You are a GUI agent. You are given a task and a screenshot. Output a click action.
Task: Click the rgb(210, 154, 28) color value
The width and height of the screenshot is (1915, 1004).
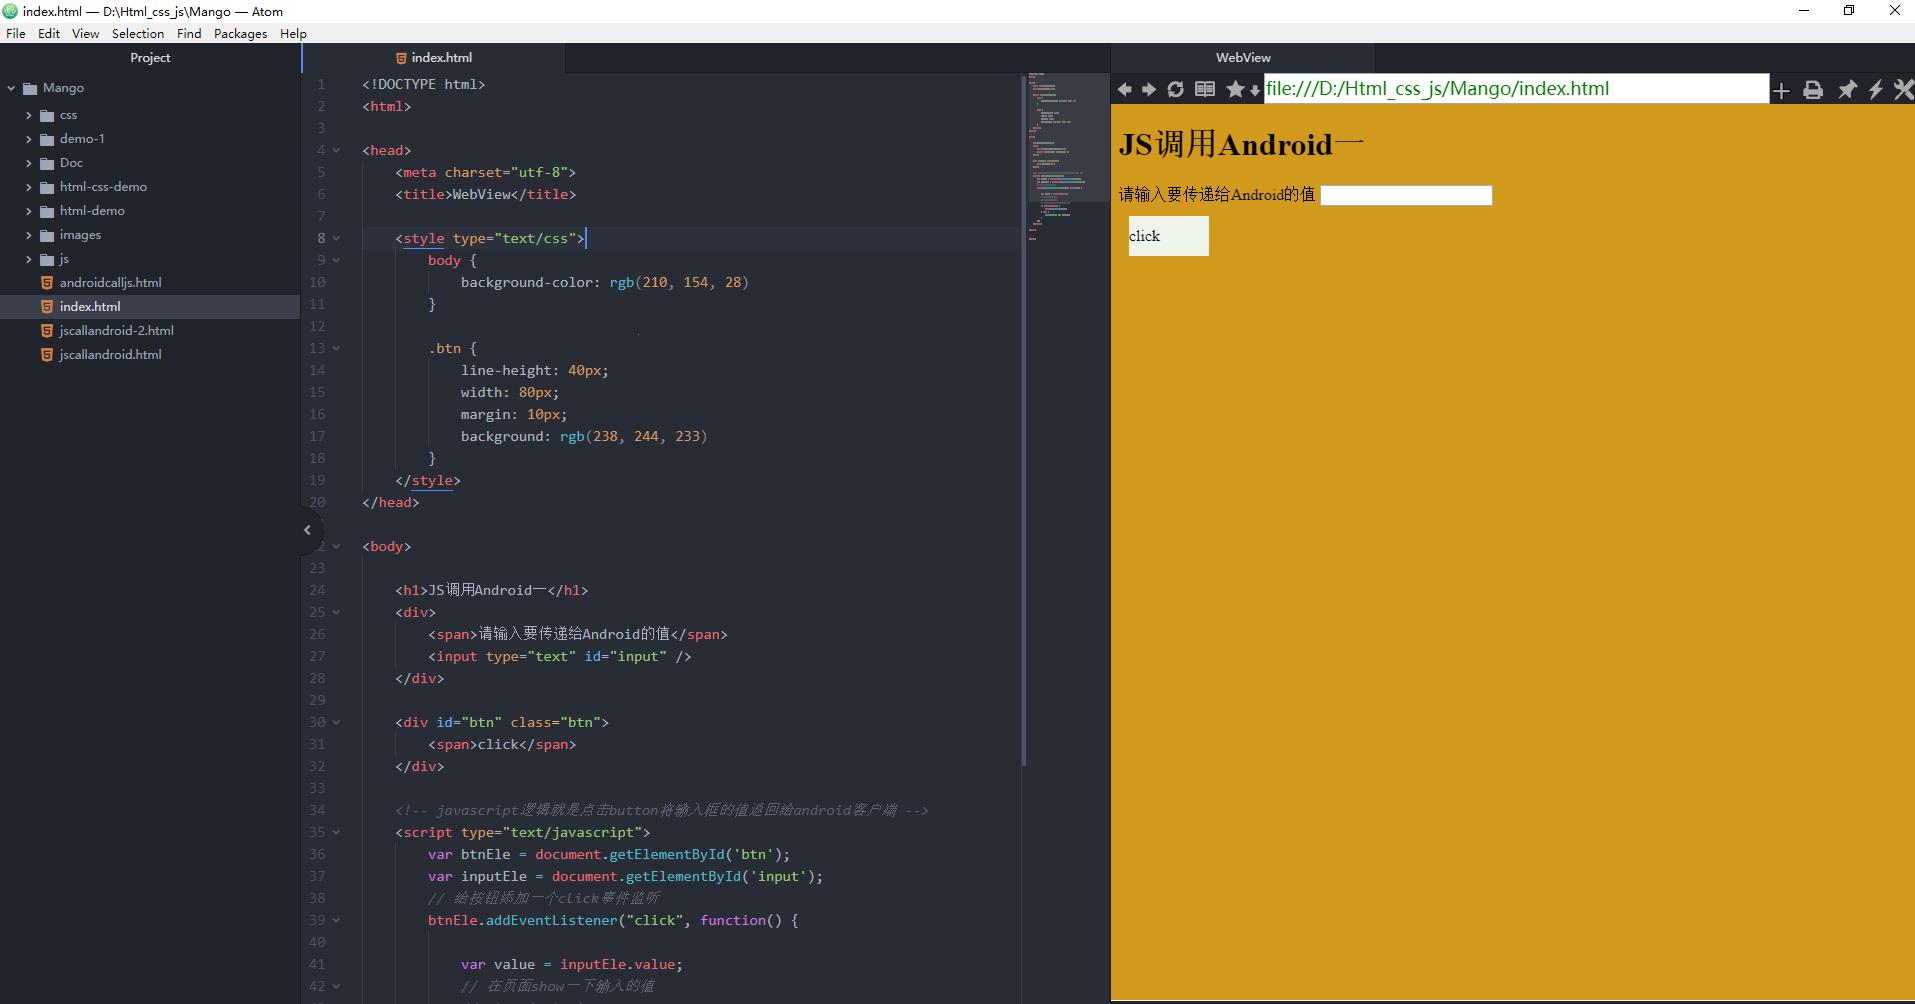679,282
